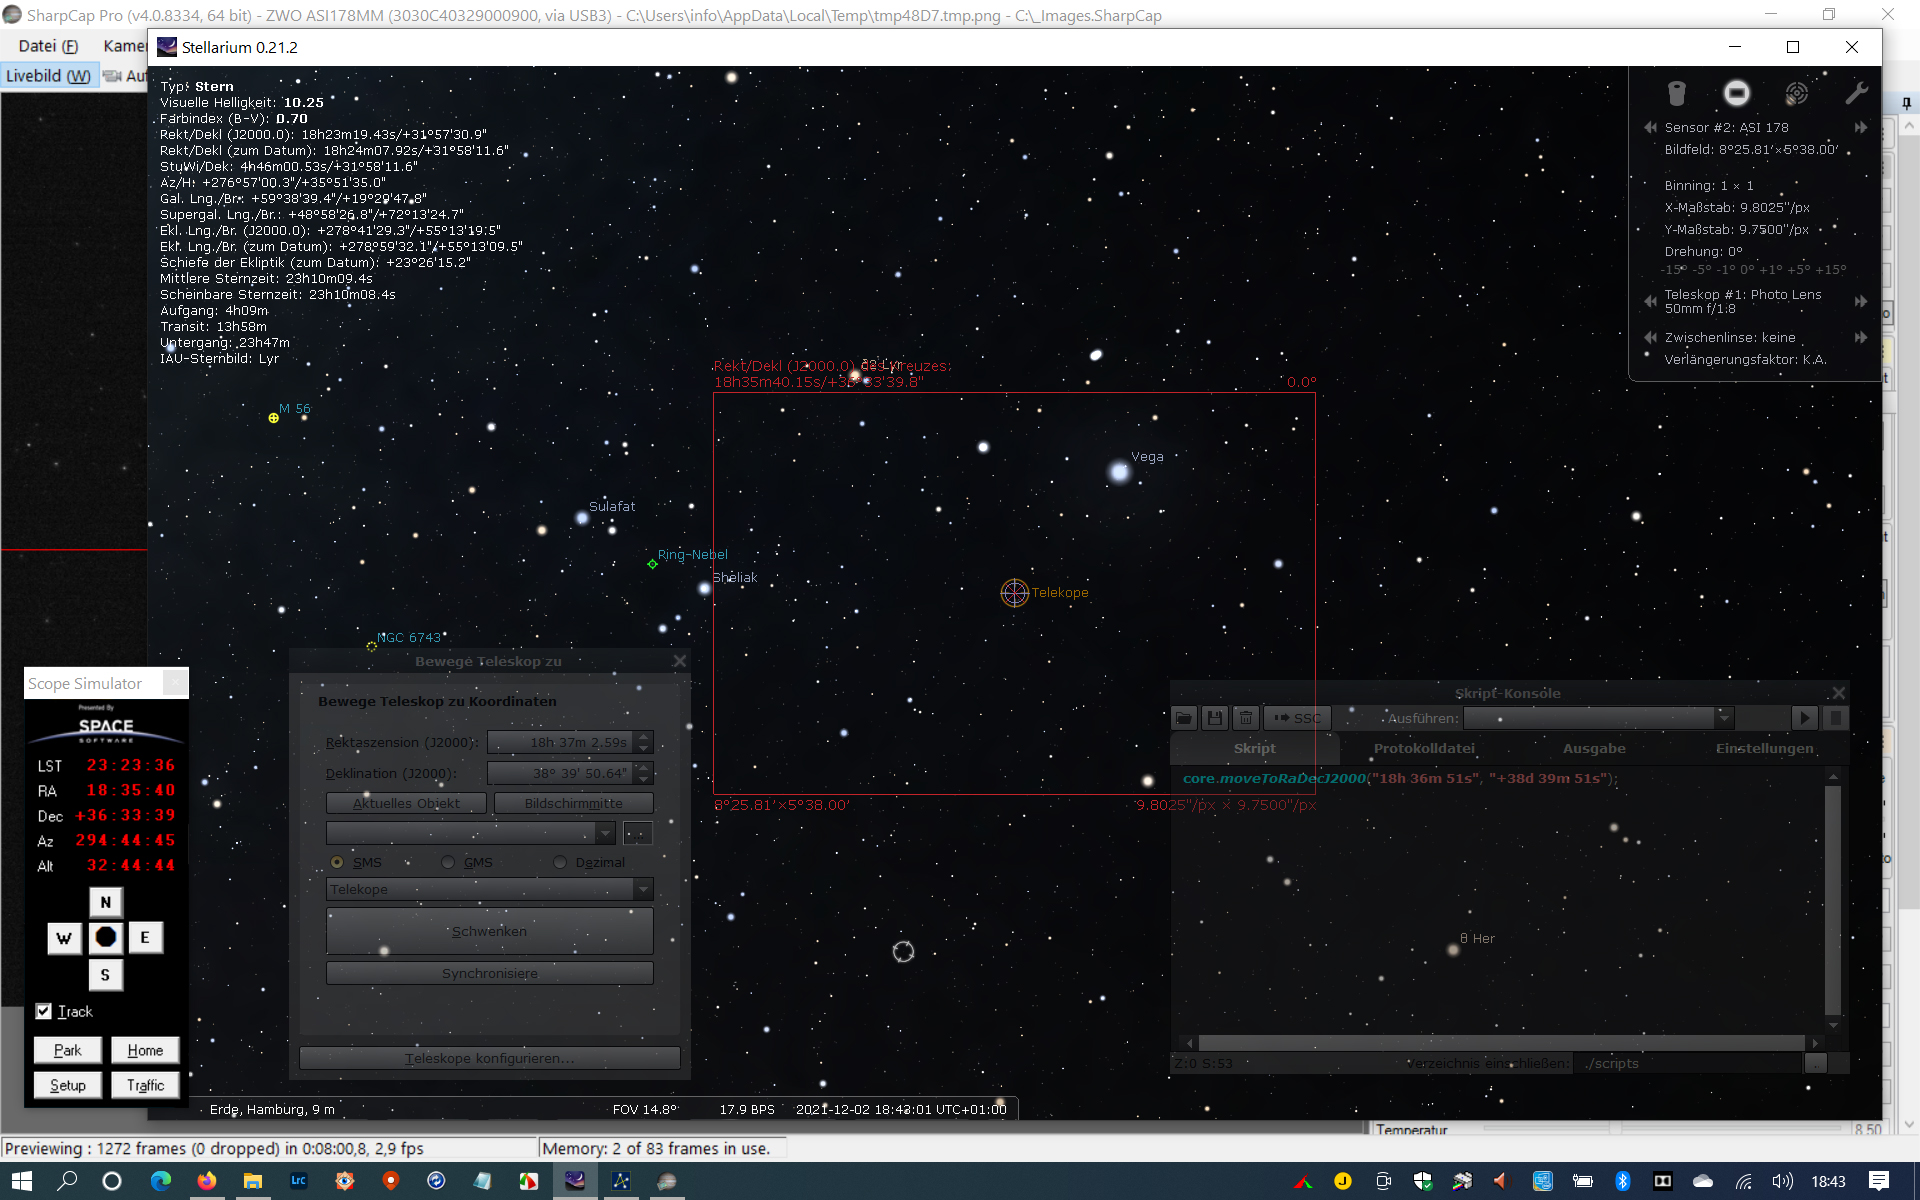
Task: Click Park in Scope Simulator
Action: (x=68, y=1050)
